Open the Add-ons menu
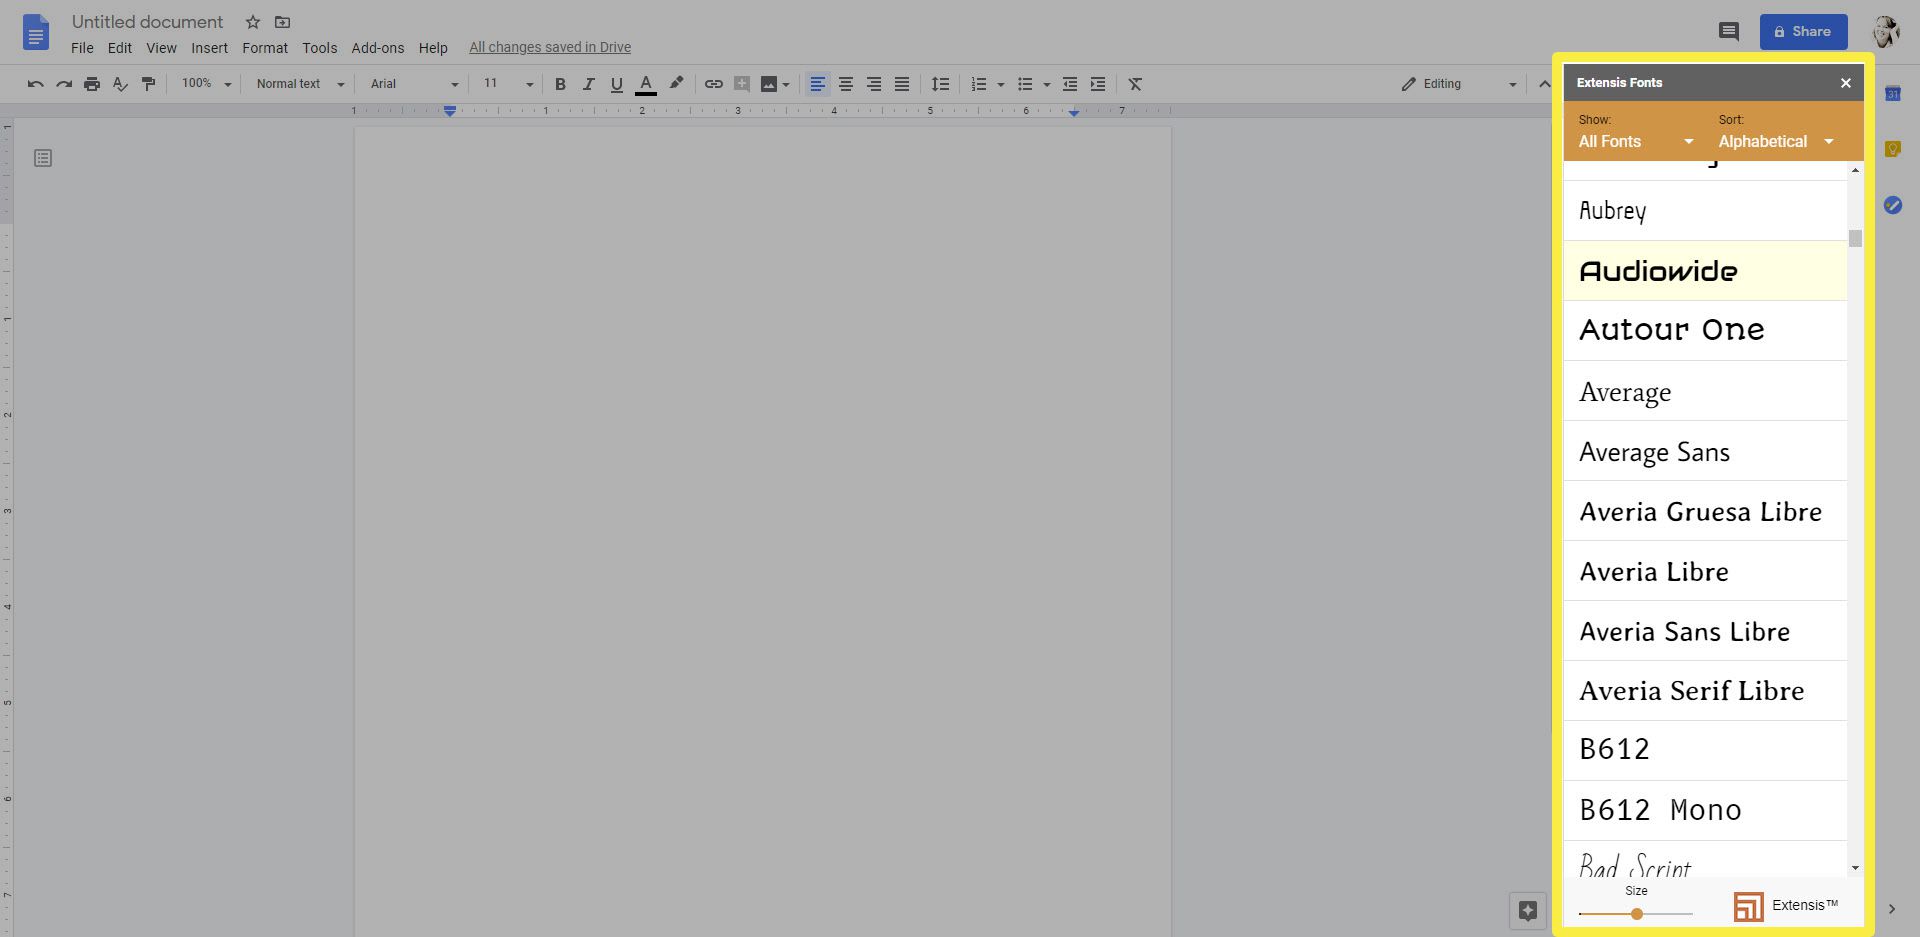 (378, 48)
